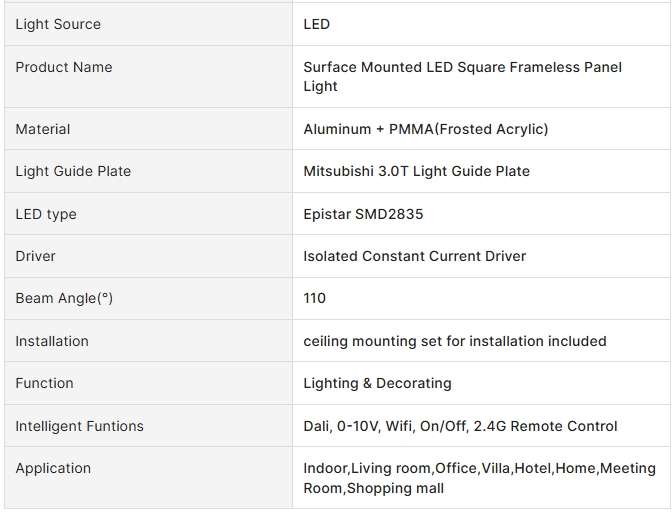Select Aluminum + PMMA(Frosted Acrylic) value
This screenshot has height=519, width=672.
point(426,129)
